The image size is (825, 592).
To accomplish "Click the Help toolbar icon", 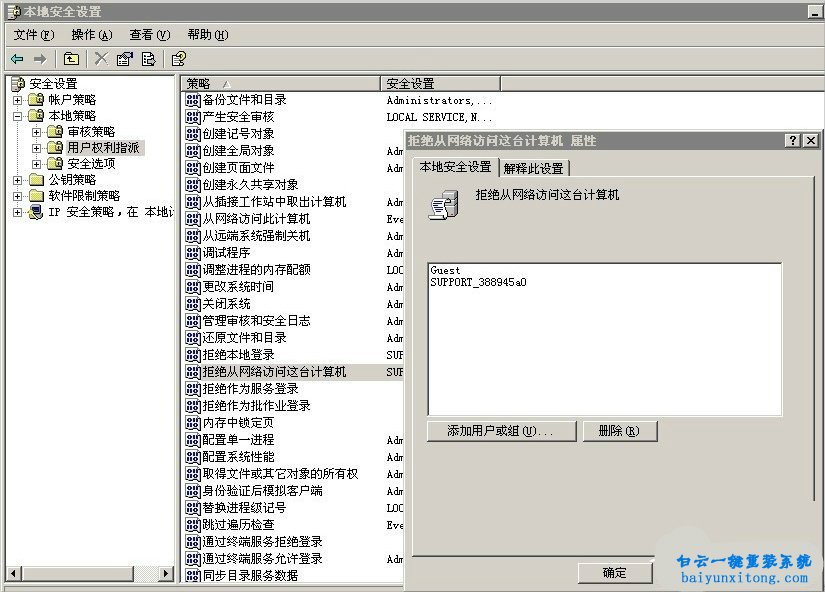I will point(177,58).
